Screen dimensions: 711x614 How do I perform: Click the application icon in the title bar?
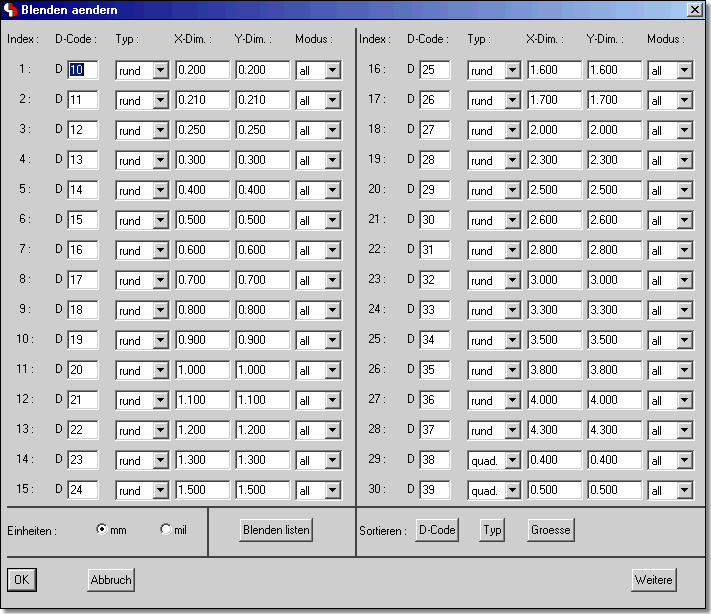[11, 10]
